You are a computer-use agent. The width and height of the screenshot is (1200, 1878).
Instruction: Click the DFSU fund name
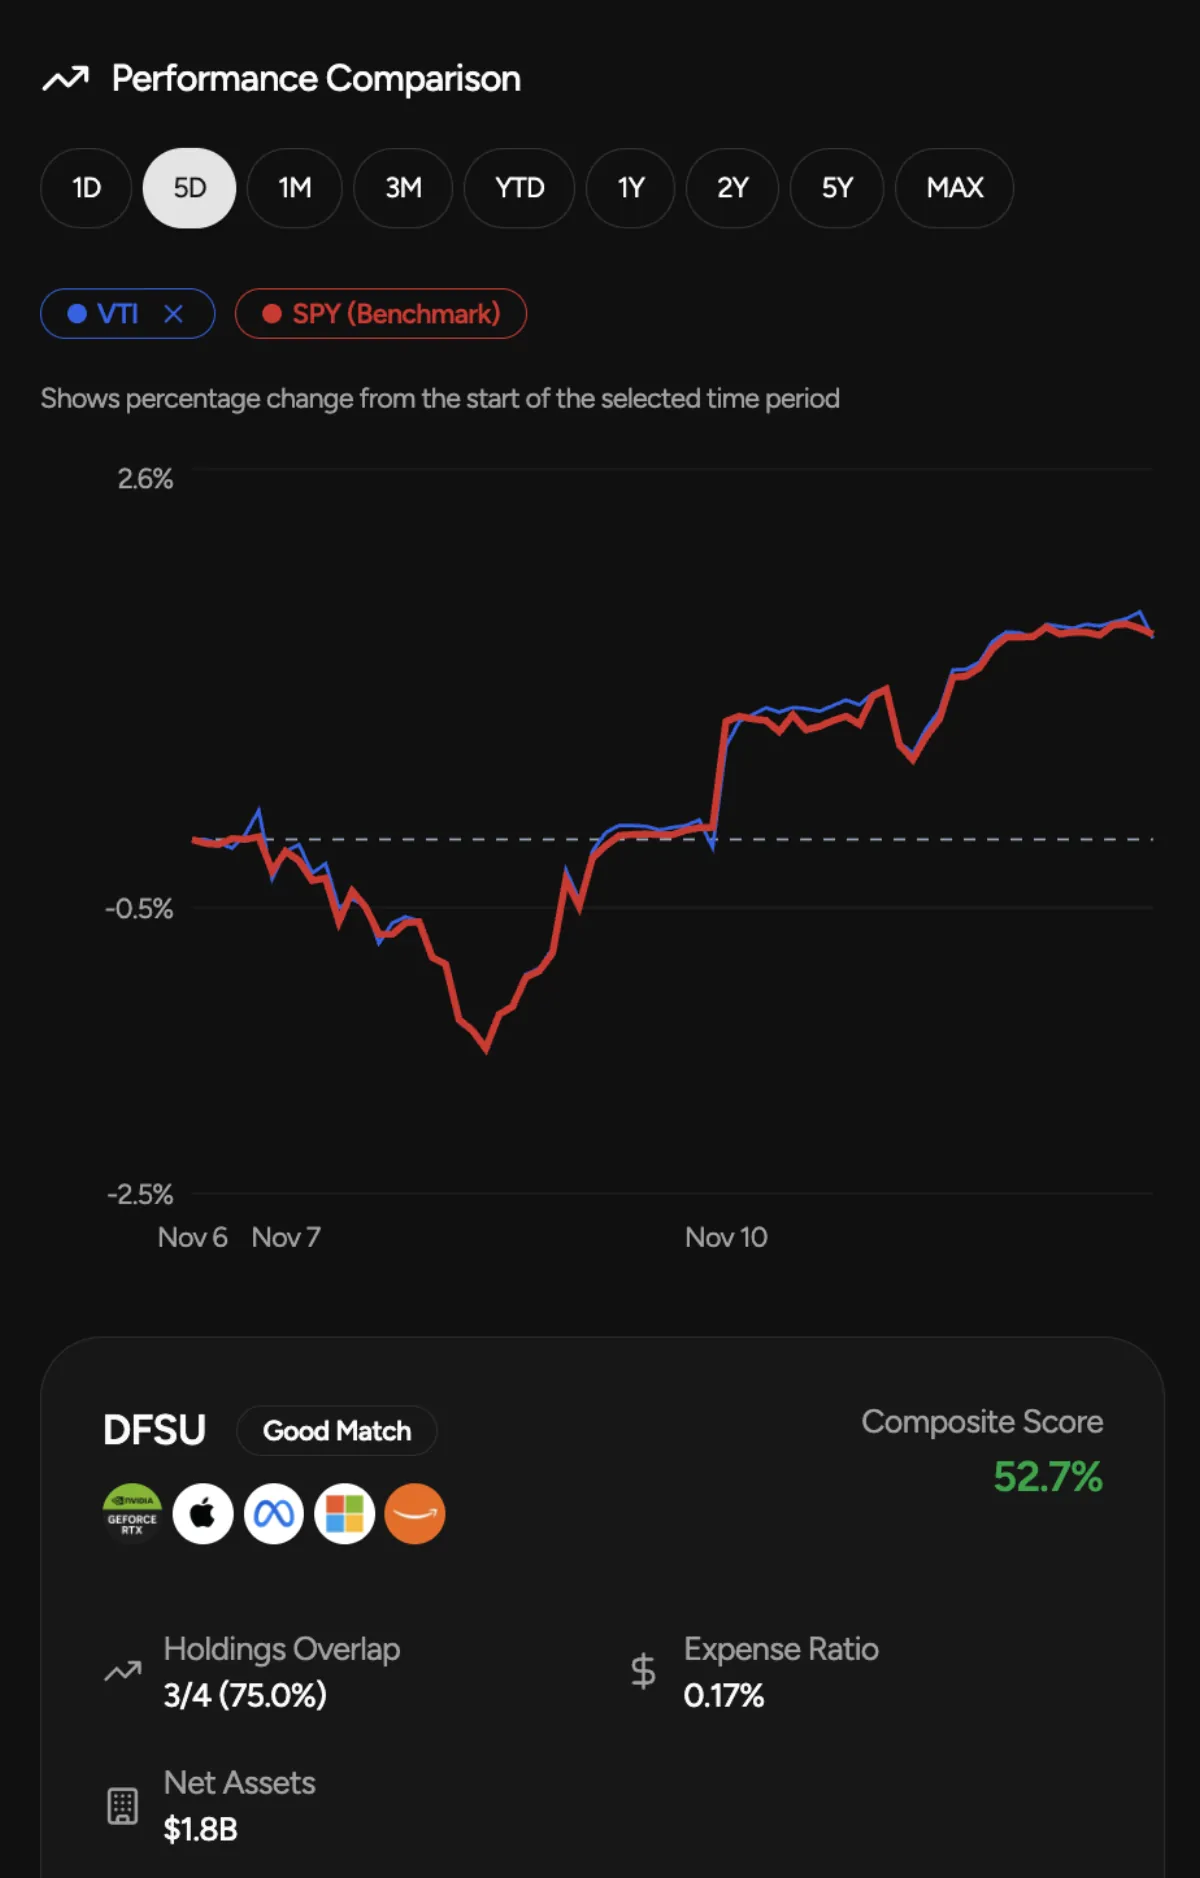click(155, 1430)
